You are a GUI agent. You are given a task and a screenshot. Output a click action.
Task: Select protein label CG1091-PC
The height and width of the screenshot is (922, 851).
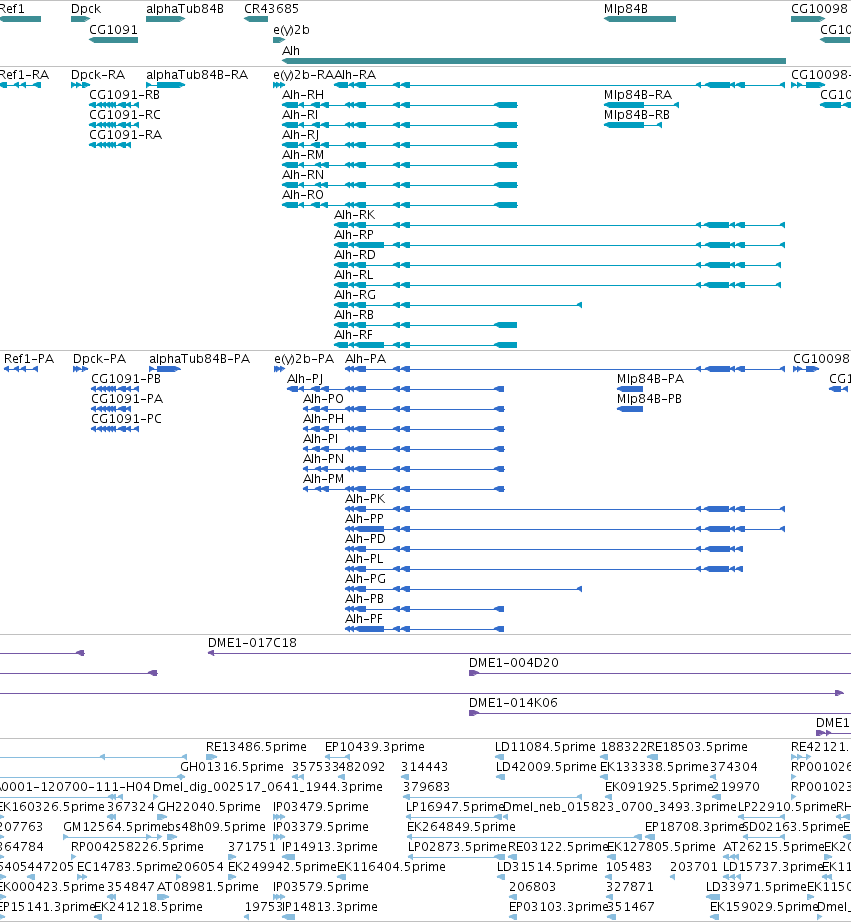click(126, 419)
